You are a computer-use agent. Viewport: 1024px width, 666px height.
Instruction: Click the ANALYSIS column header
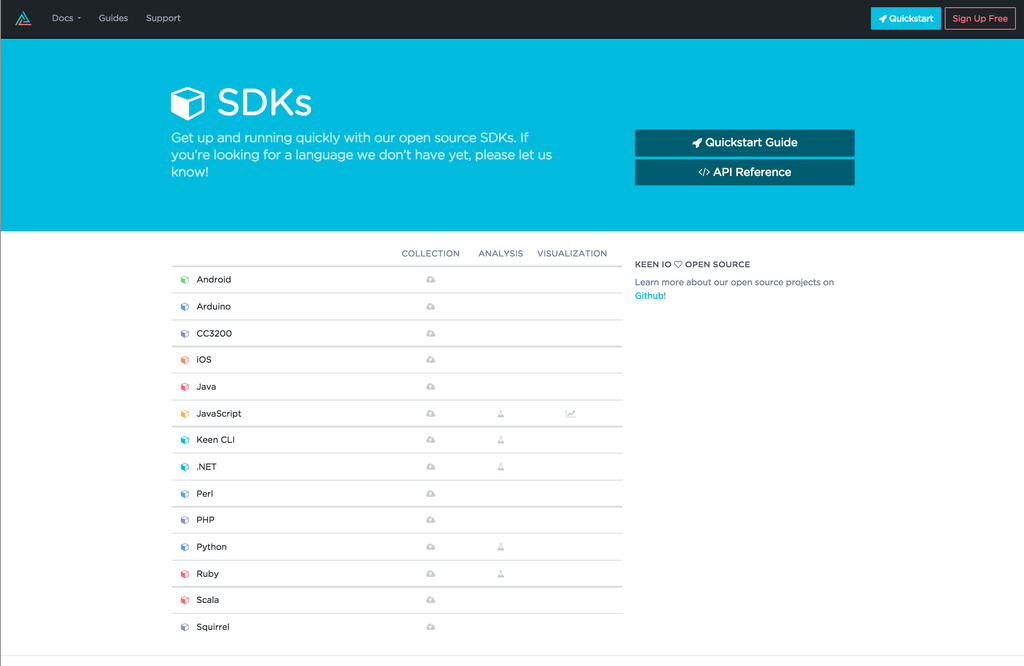click(x=501, y=253)
